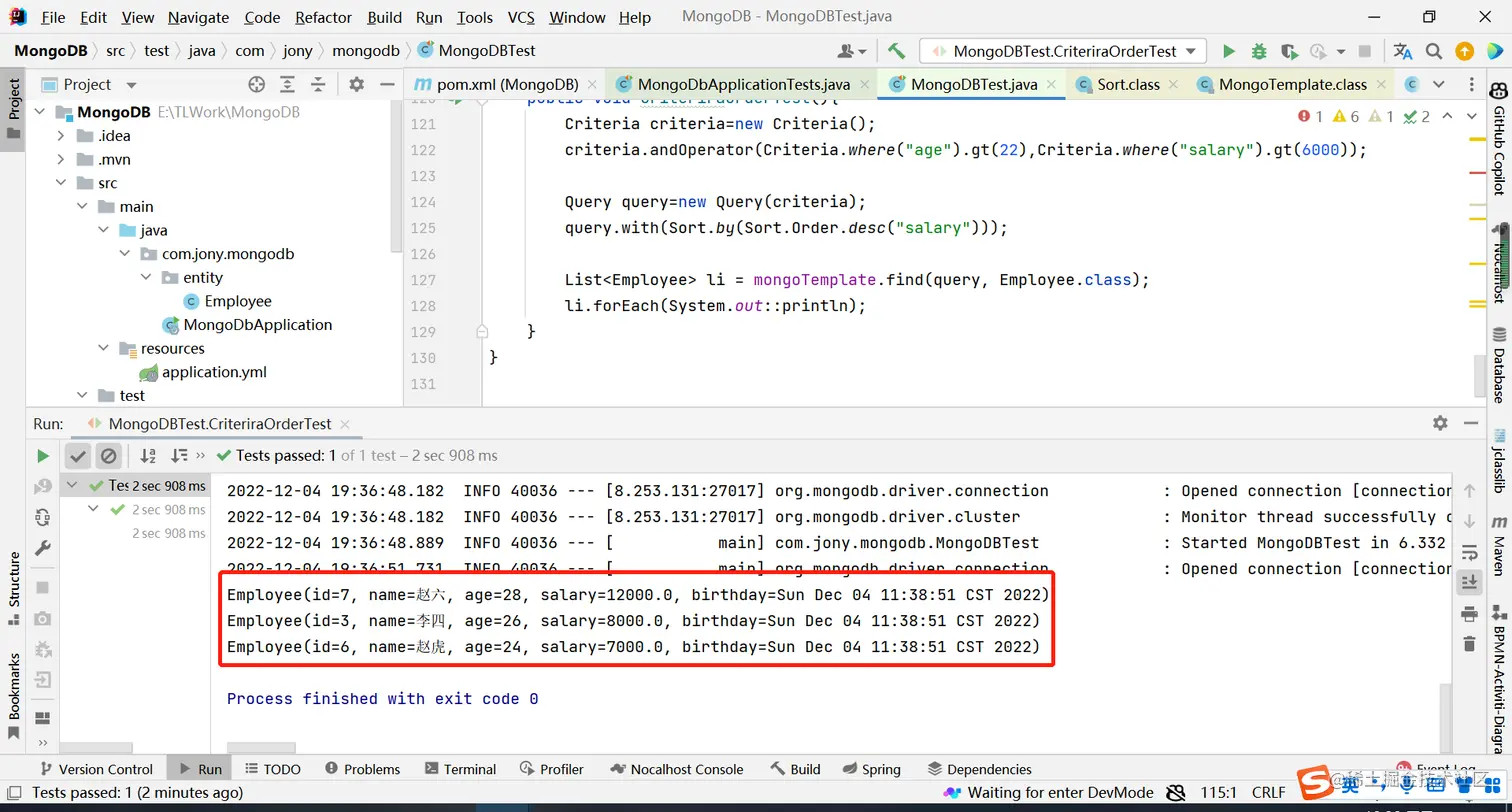Collapse all nodes in Project panel
Viewport: 1512px width, 812px height.
click(318, 85)
